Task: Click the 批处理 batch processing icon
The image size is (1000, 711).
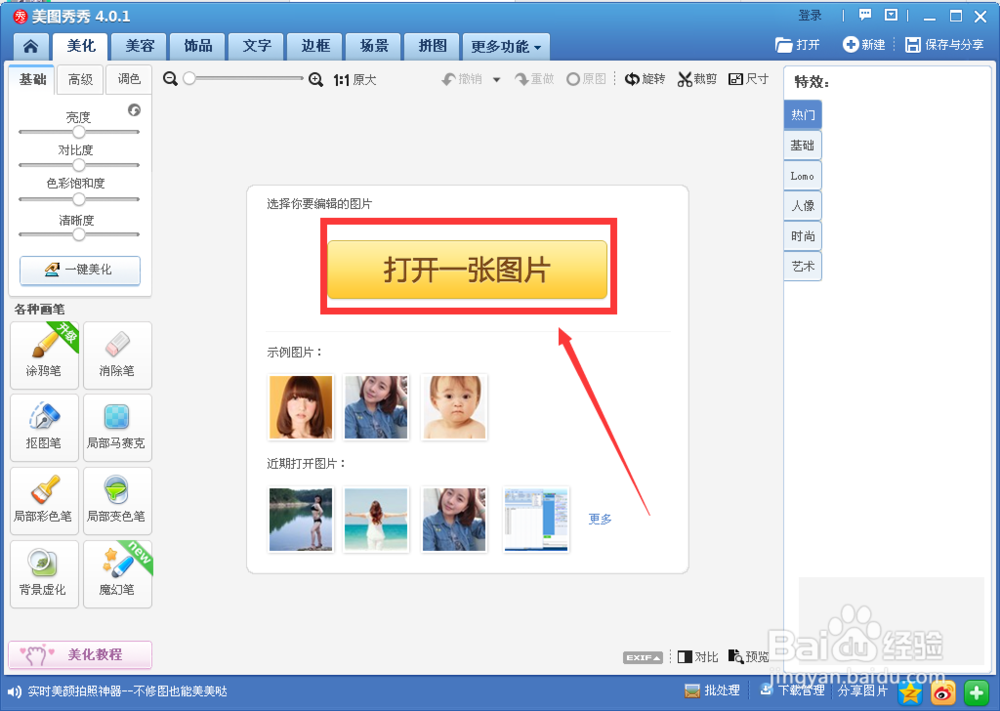Action: [x=712, y=690]
